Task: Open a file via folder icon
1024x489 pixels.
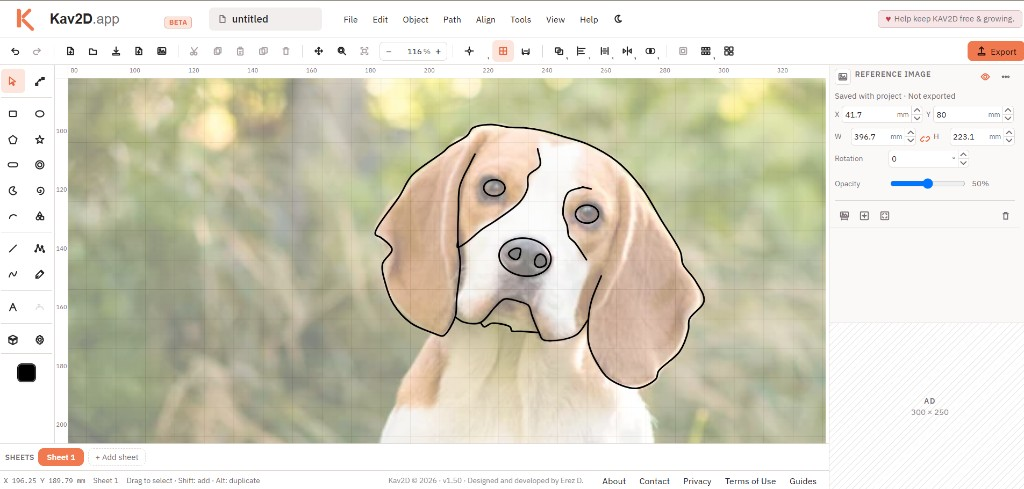Action: (x=93, y=51)
